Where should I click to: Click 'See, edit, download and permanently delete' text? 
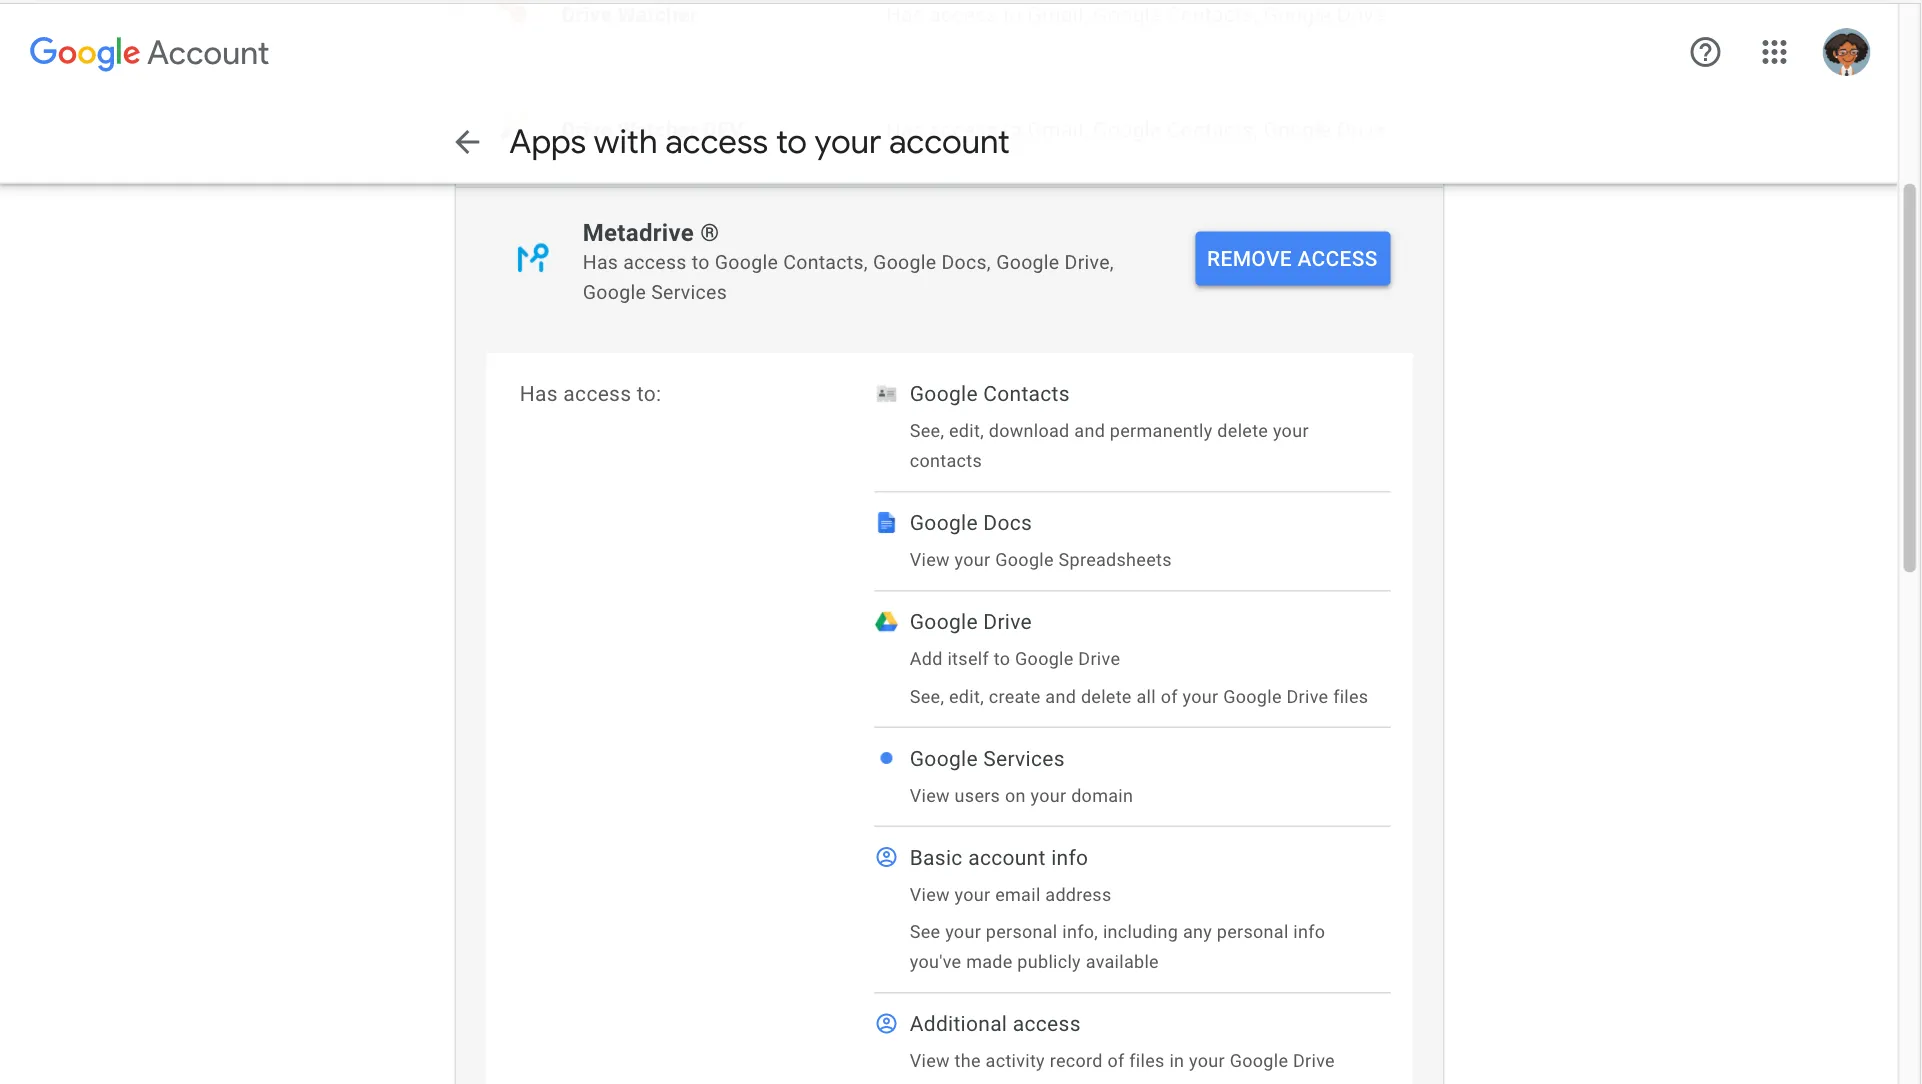(x=1109, y=446)
